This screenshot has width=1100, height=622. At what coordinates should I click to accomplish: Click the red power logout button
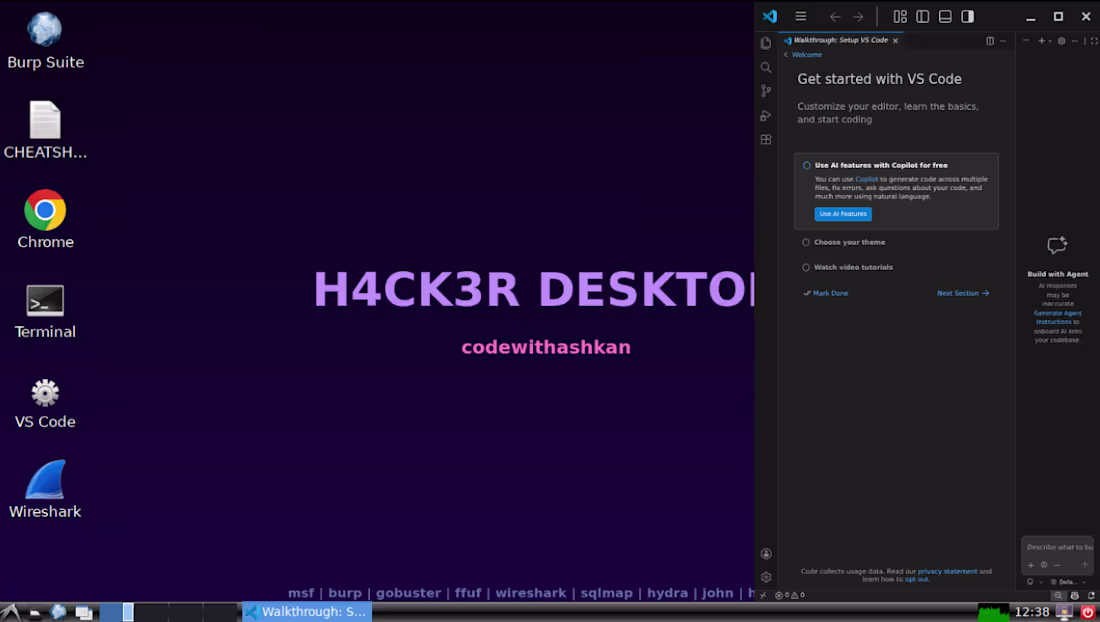coord(1087,612)
